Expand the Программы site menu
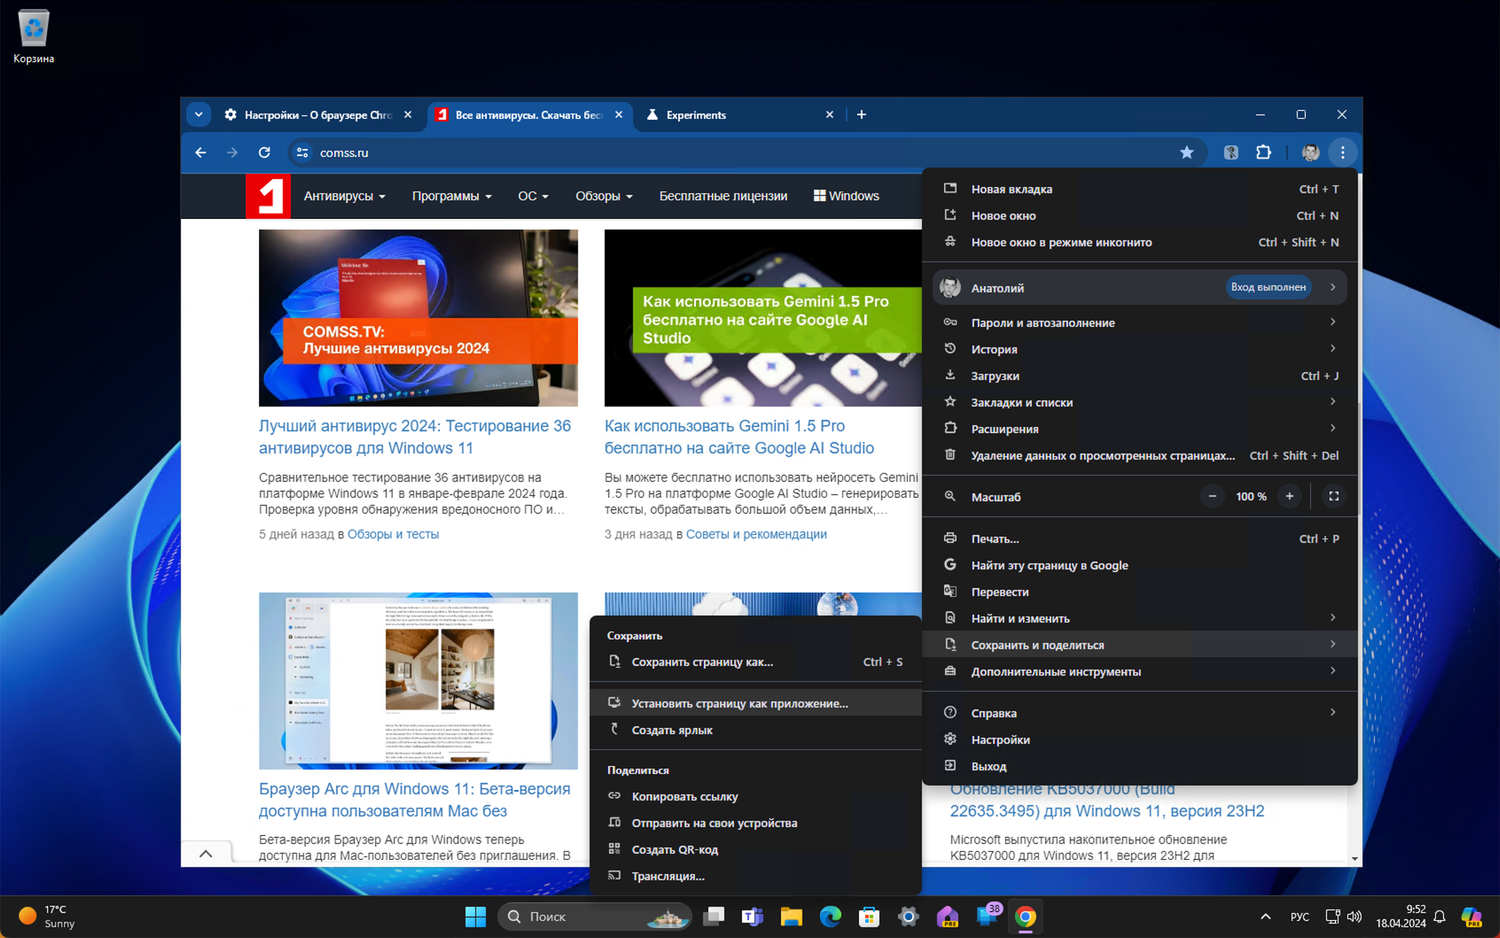This screenshot has width=1500, height=938. (x=452, y=196)
